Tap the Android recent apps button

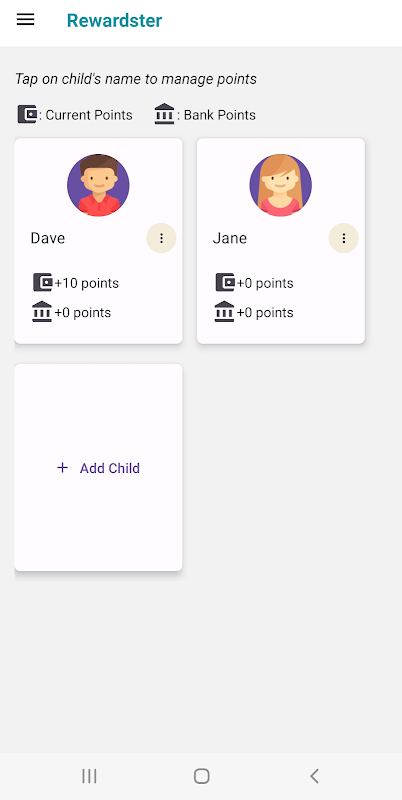[x=89, y=776]
